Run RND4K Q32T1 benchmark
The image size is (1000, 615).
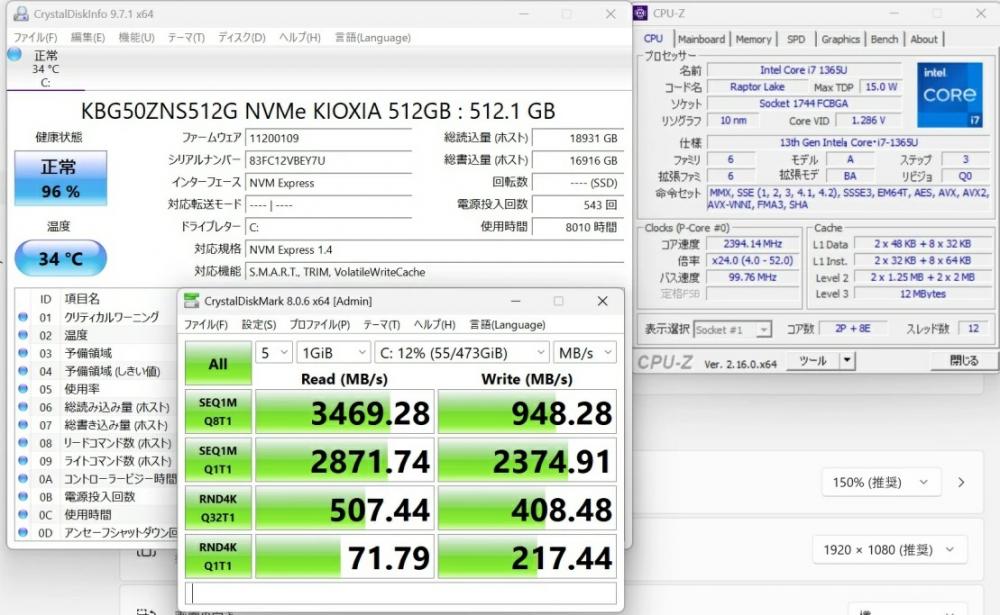pos(218,508)
